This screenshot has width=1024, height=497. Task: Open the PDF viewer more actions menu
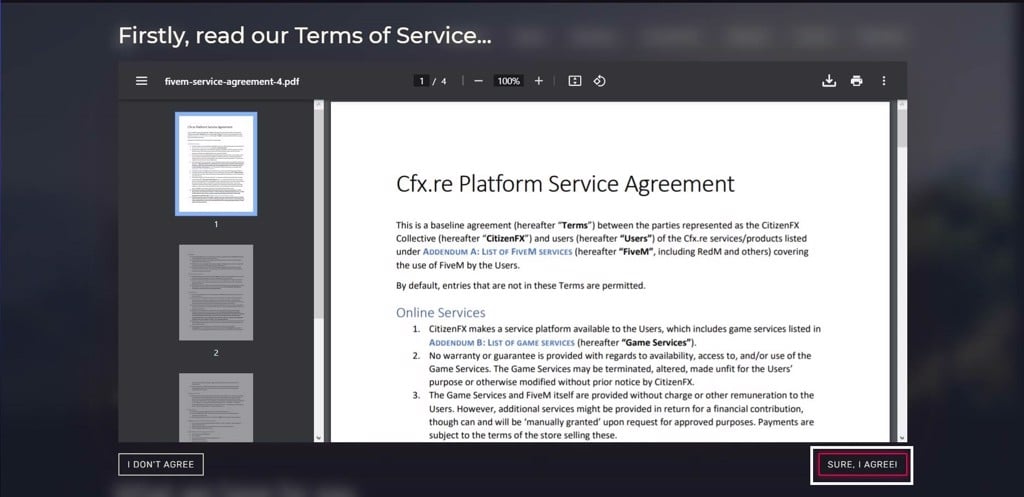[884, 81]
